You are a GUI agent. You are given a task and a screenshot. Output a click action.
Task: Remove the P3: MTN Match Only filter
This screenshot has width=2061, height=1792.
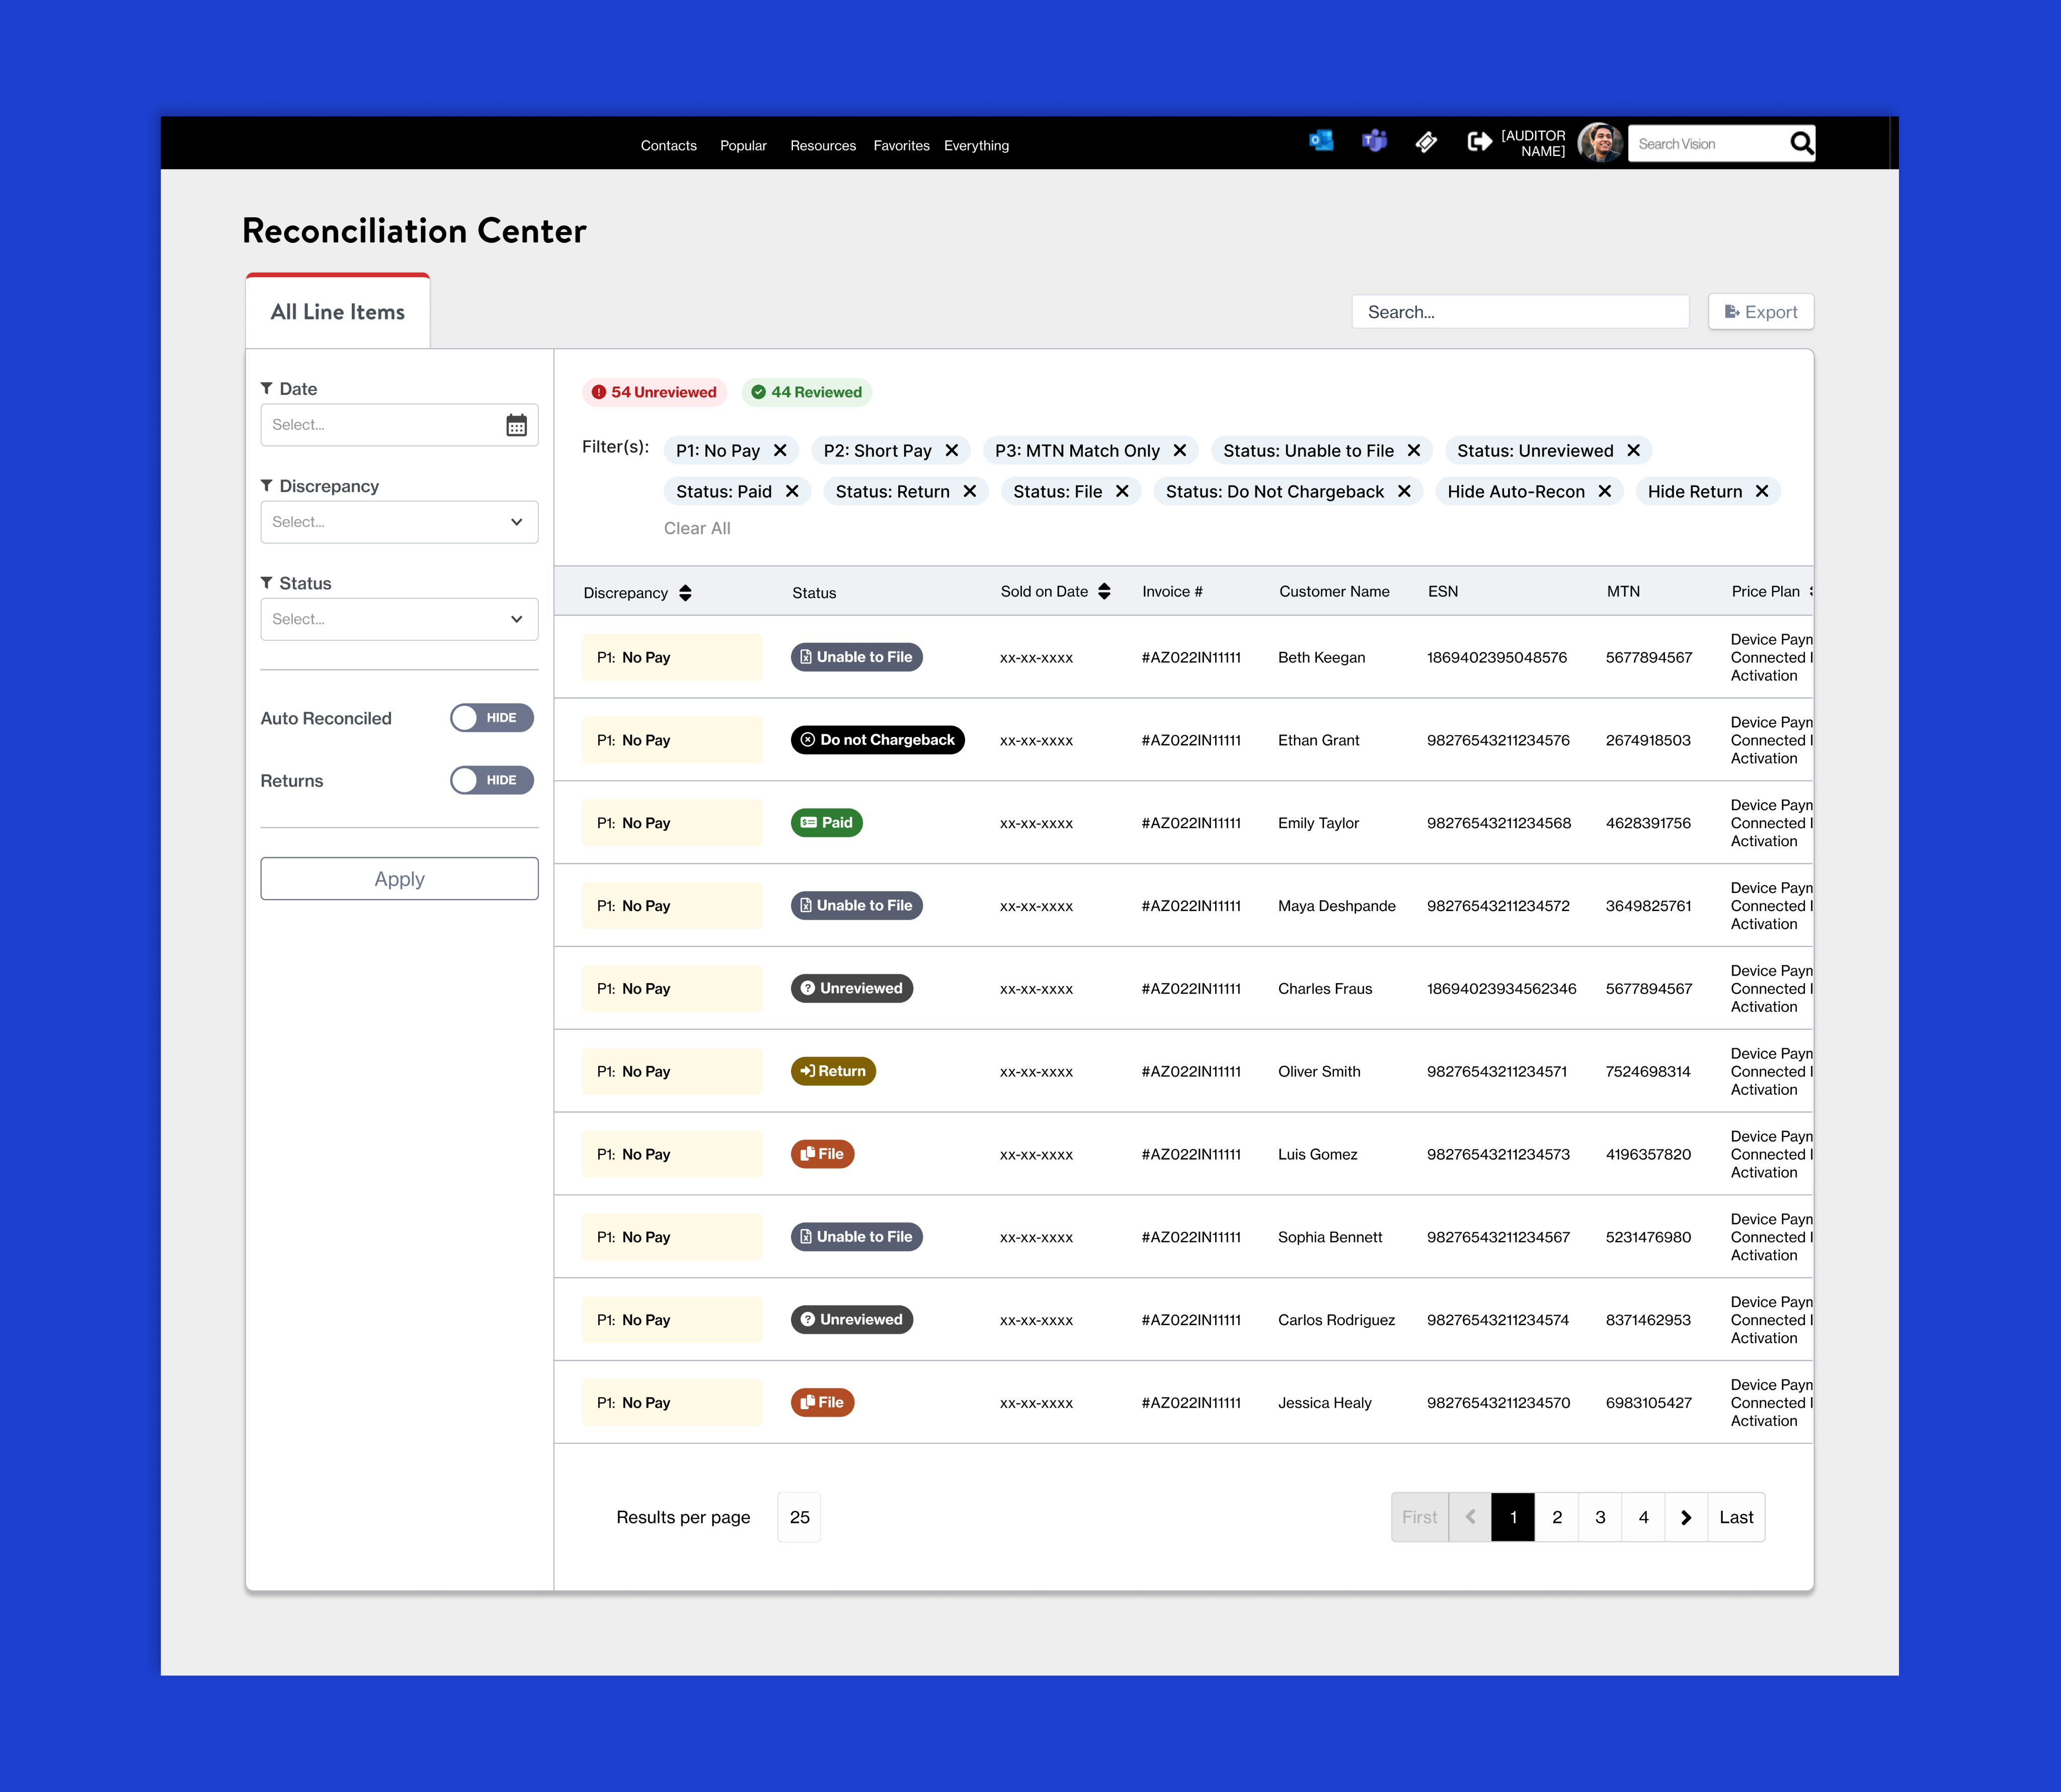click(1180, 451)
